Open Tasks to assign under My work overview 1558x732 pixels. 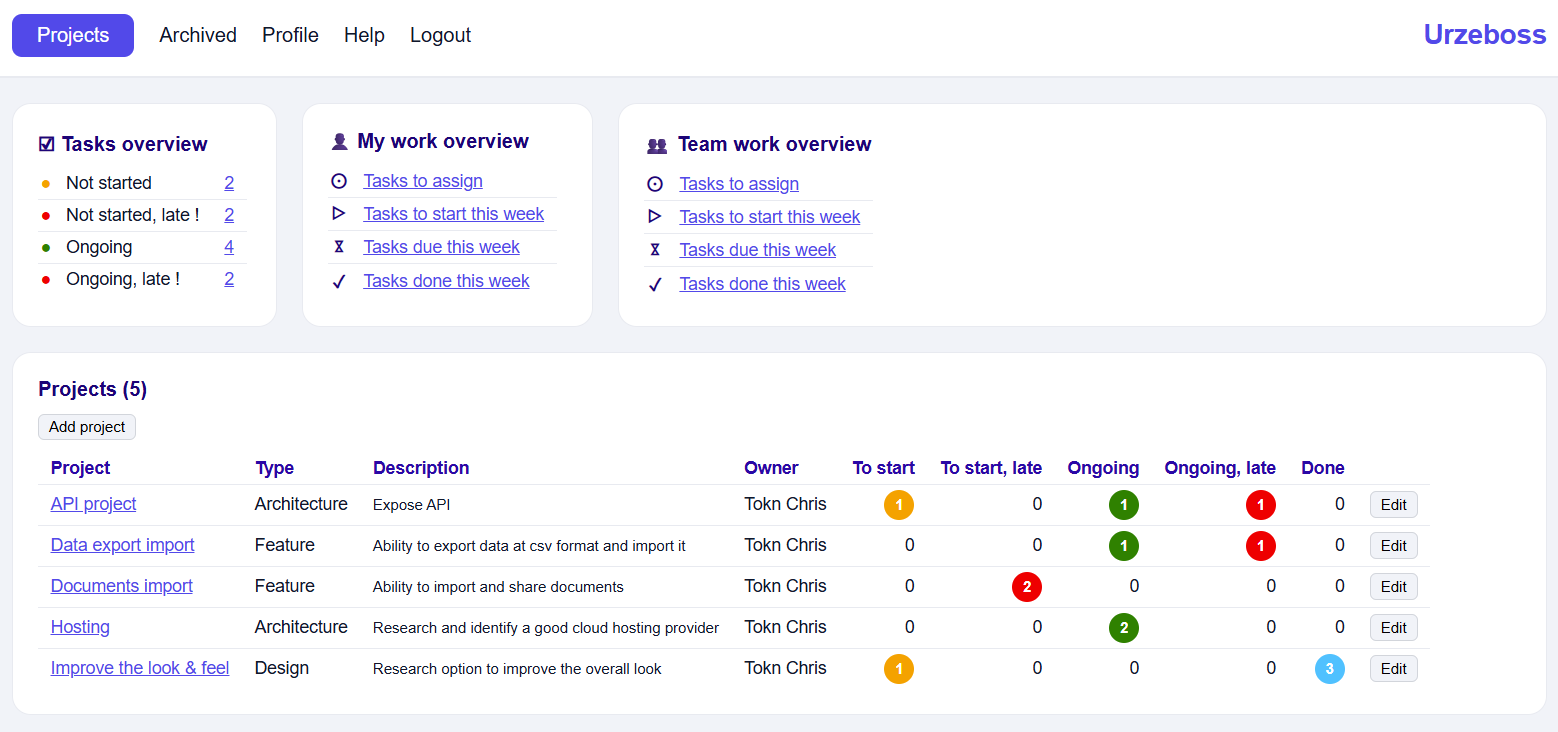coord(423,181)
